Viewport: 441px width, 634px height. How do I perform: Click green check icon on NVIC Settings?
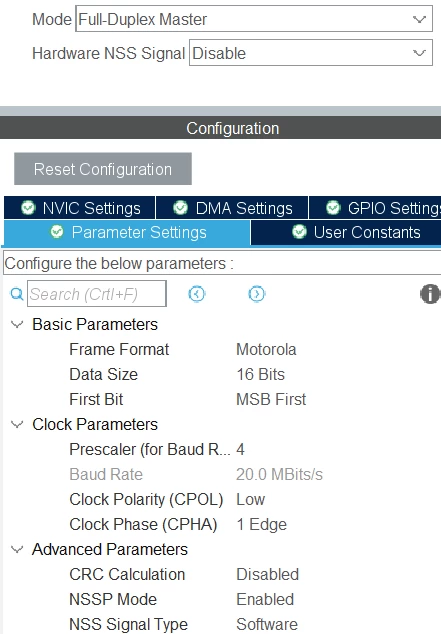(28, 208)
